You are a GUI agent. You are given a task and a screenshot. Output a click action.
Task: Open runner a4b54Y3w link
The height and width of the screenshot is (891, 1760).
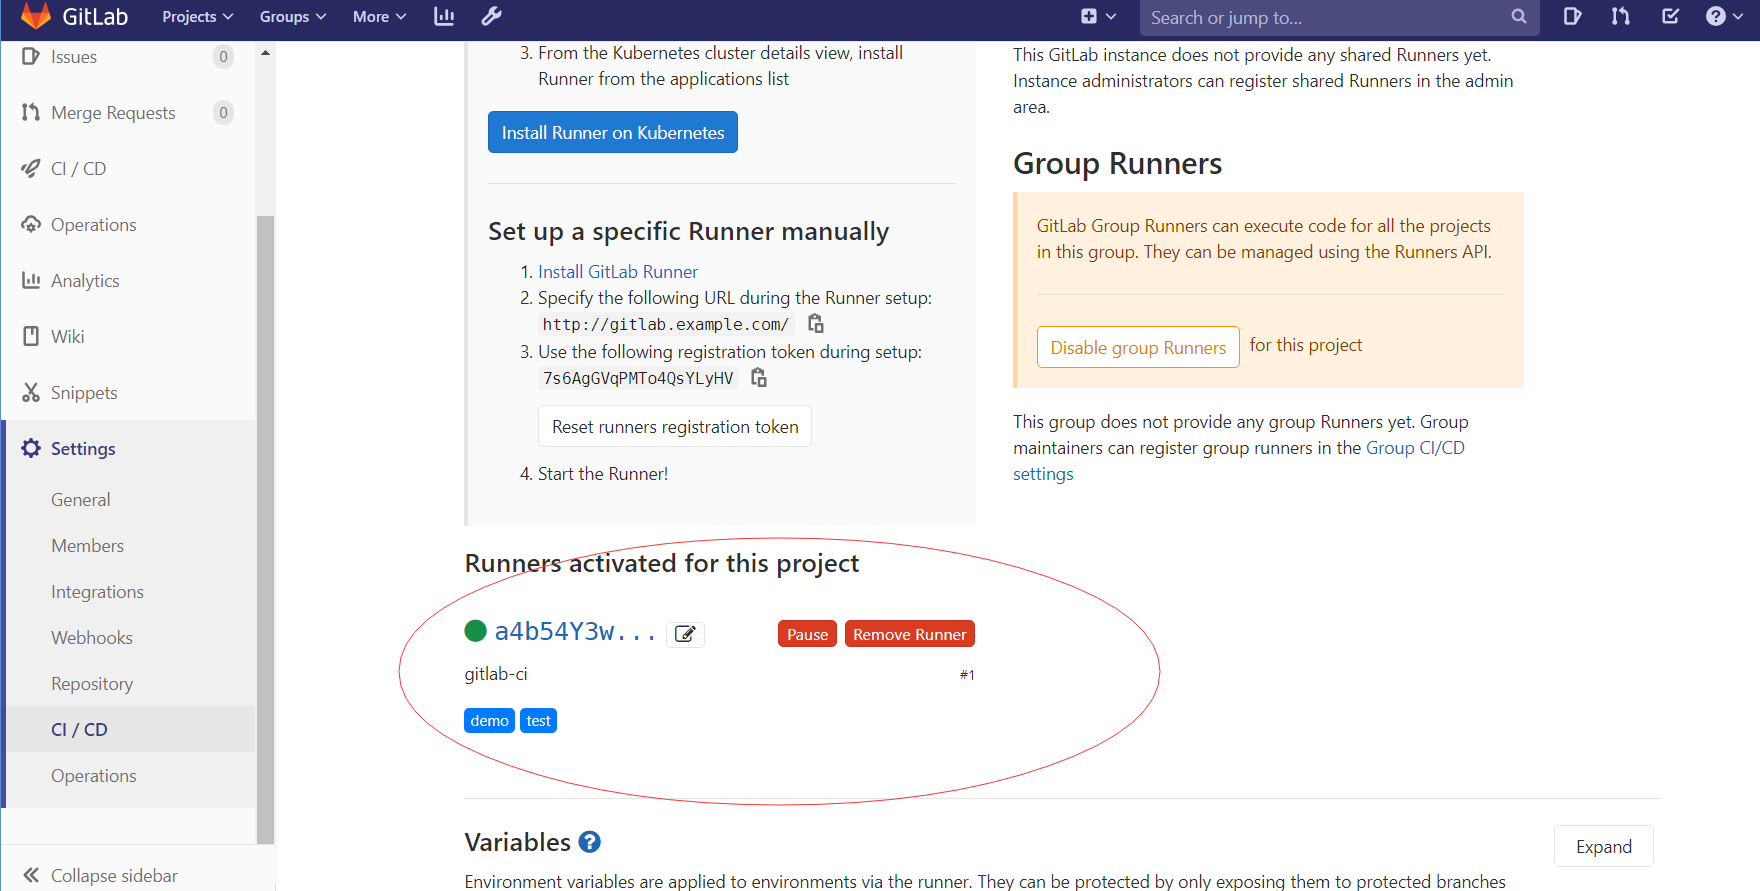[575, 632]
